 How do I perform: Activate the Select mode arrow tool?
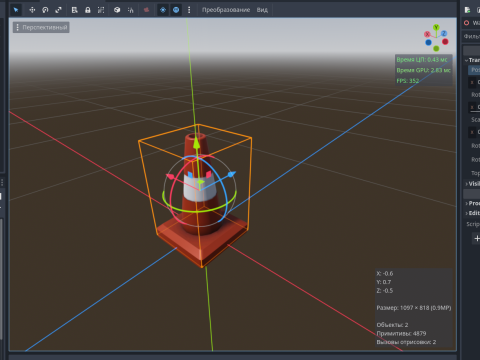coord(16,10)
